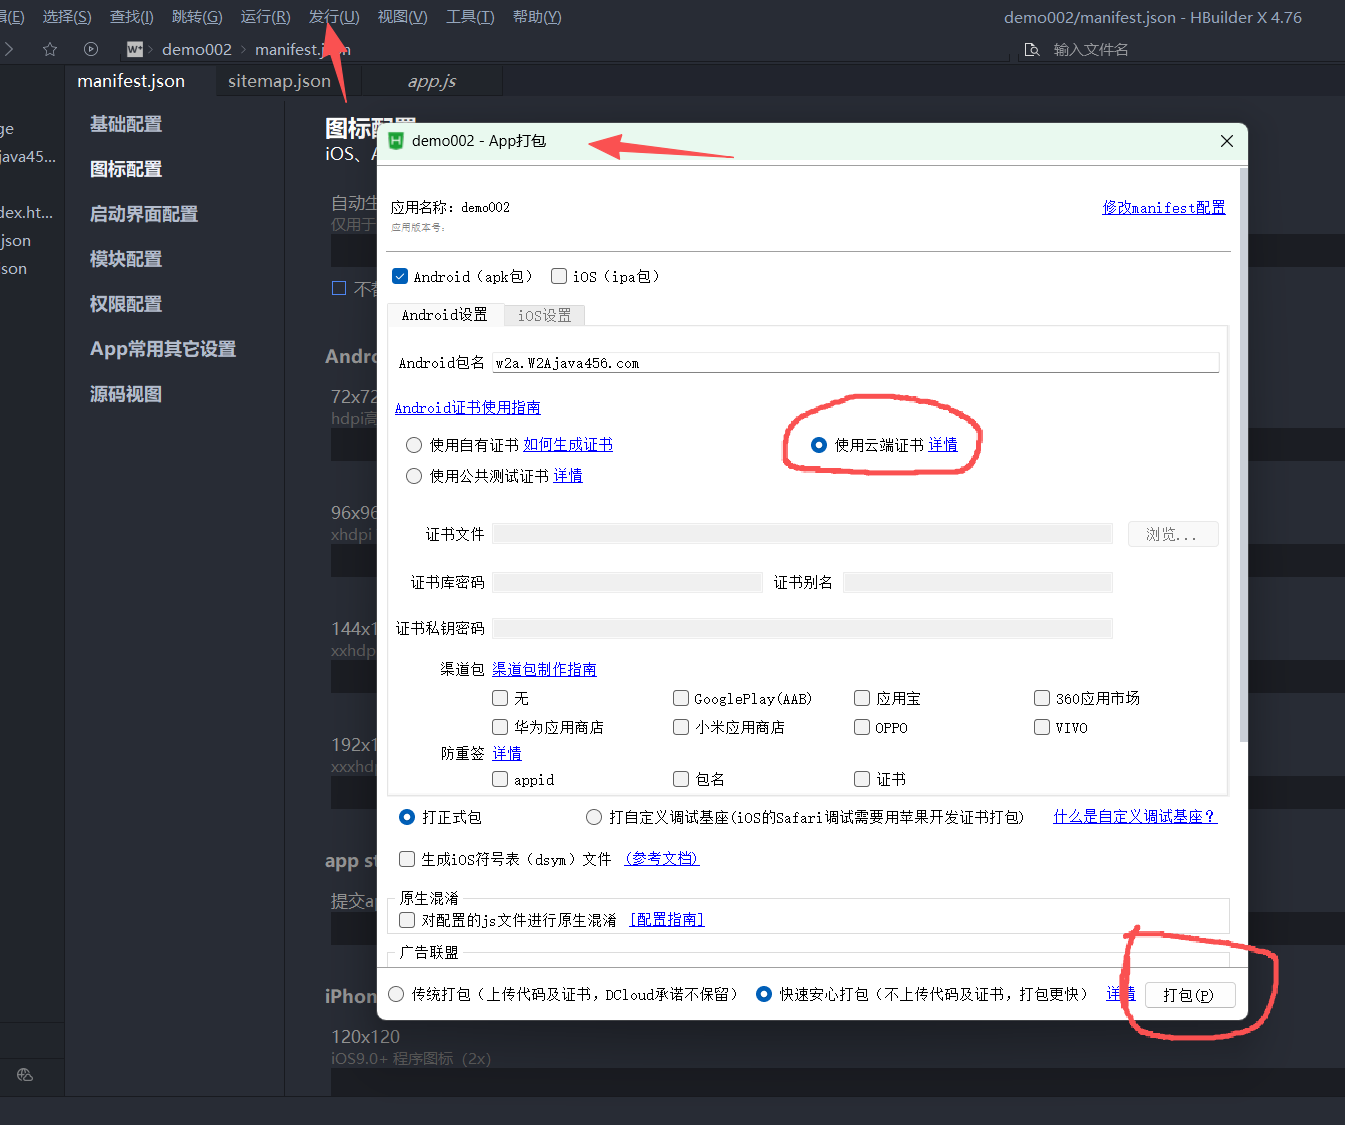Screen dimensions: 1345x1125
Task: Close the App打包 dialog
Action: [1227, 141]
